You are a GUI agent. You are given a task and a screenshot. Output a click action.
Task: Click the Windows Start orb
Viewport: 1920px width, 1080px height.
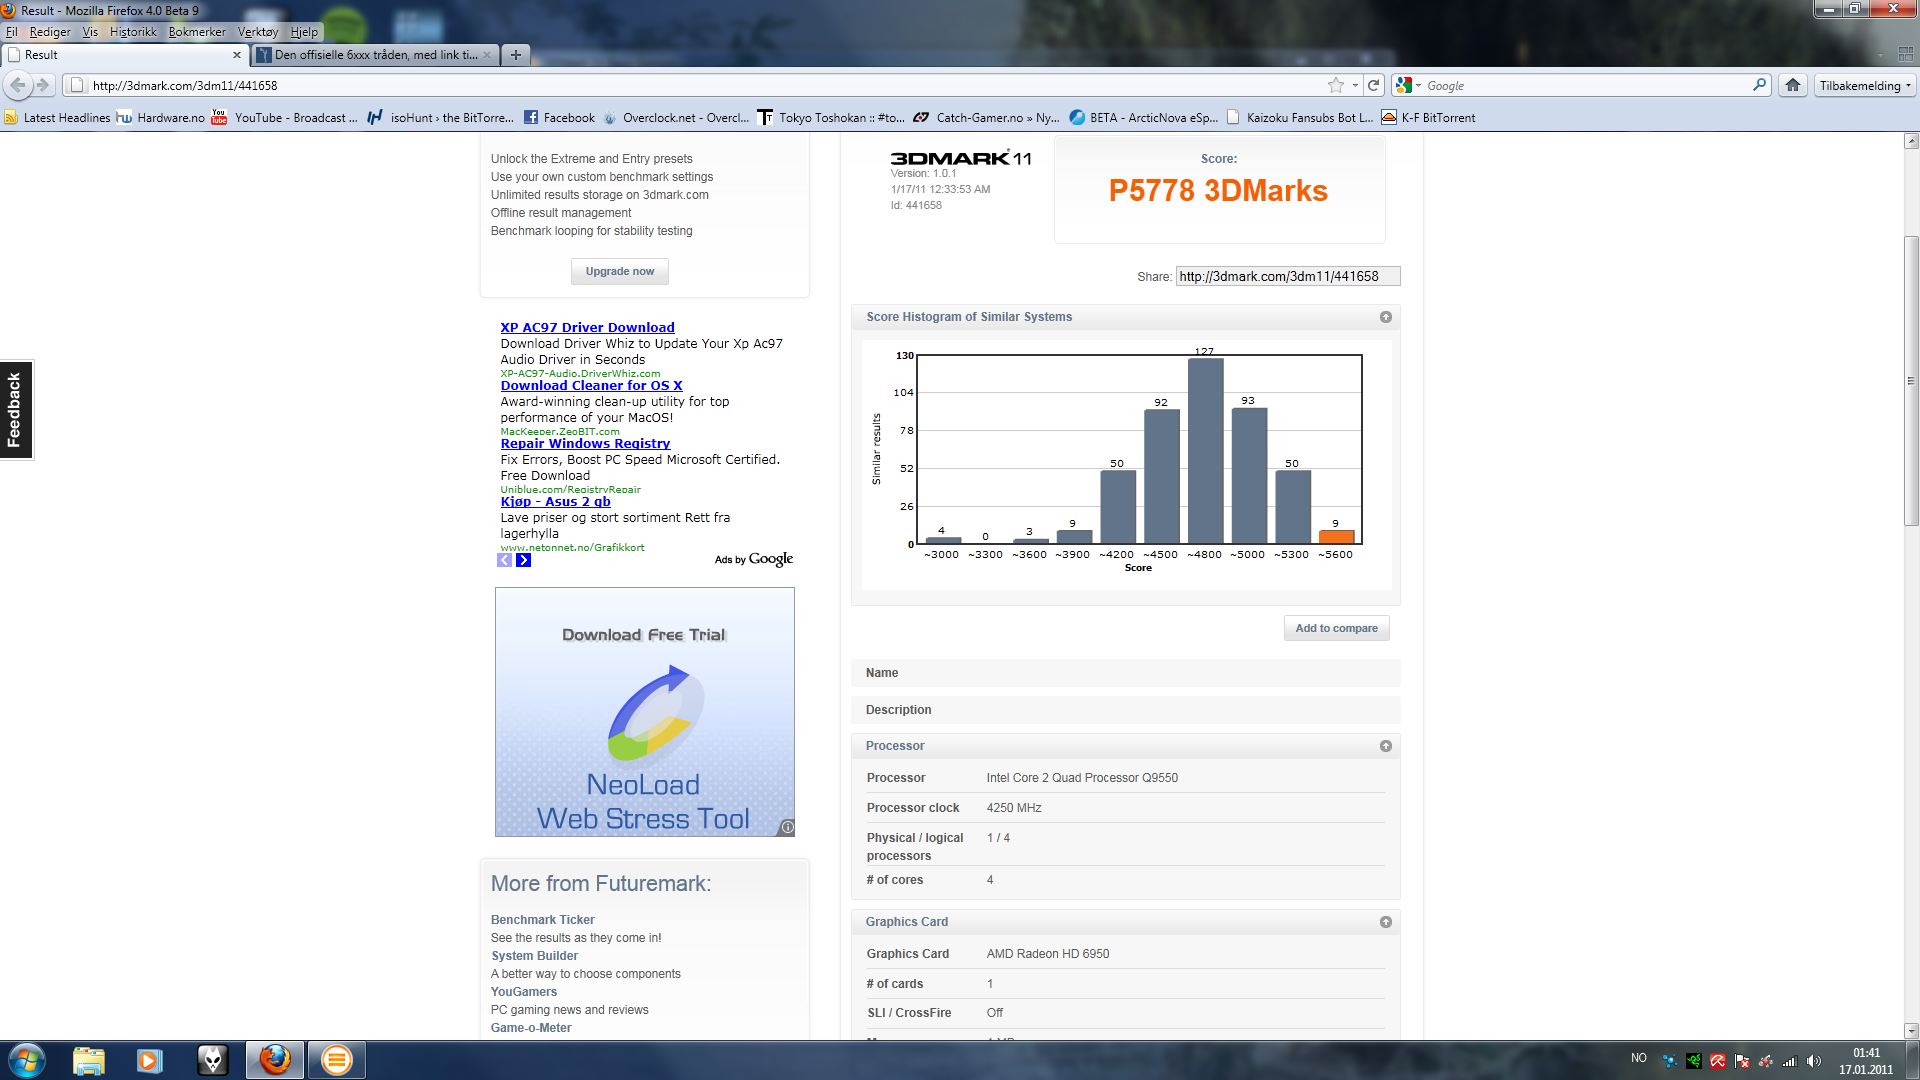pos(26,1060)
